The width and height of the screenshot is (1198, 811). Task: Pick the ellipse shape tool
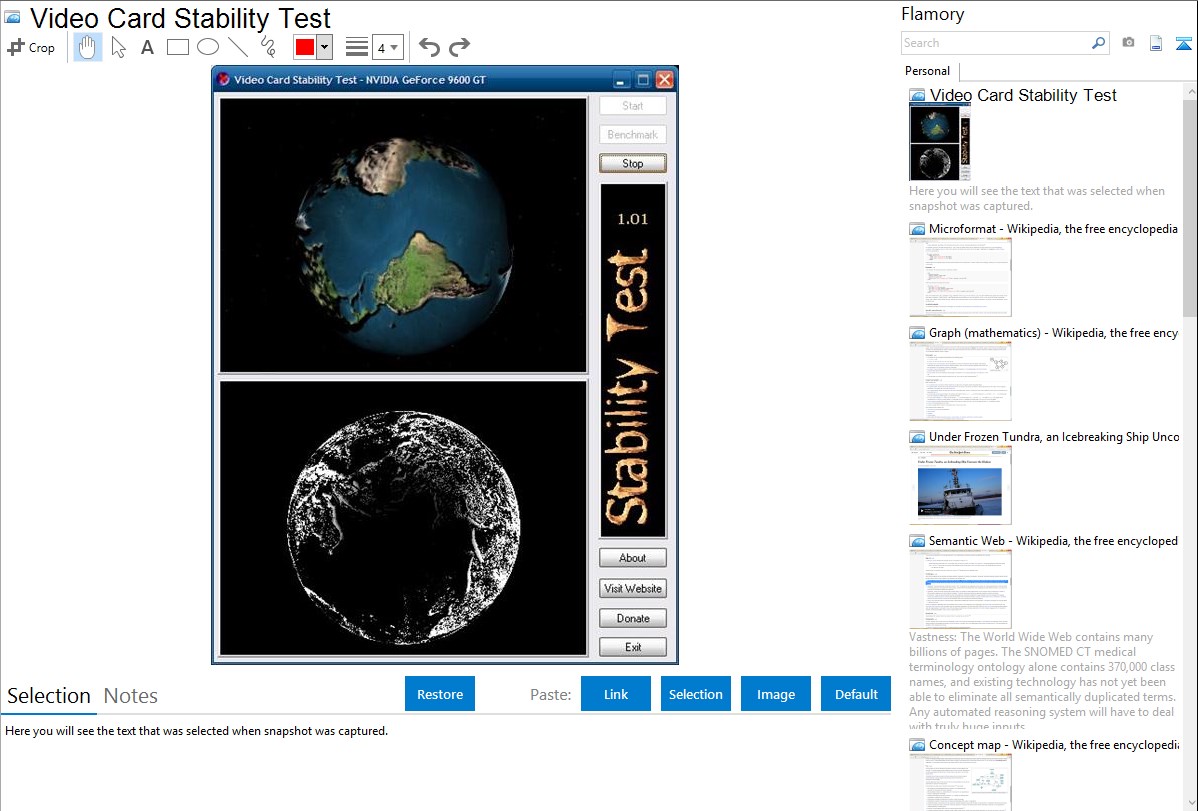tap(208, 47)
